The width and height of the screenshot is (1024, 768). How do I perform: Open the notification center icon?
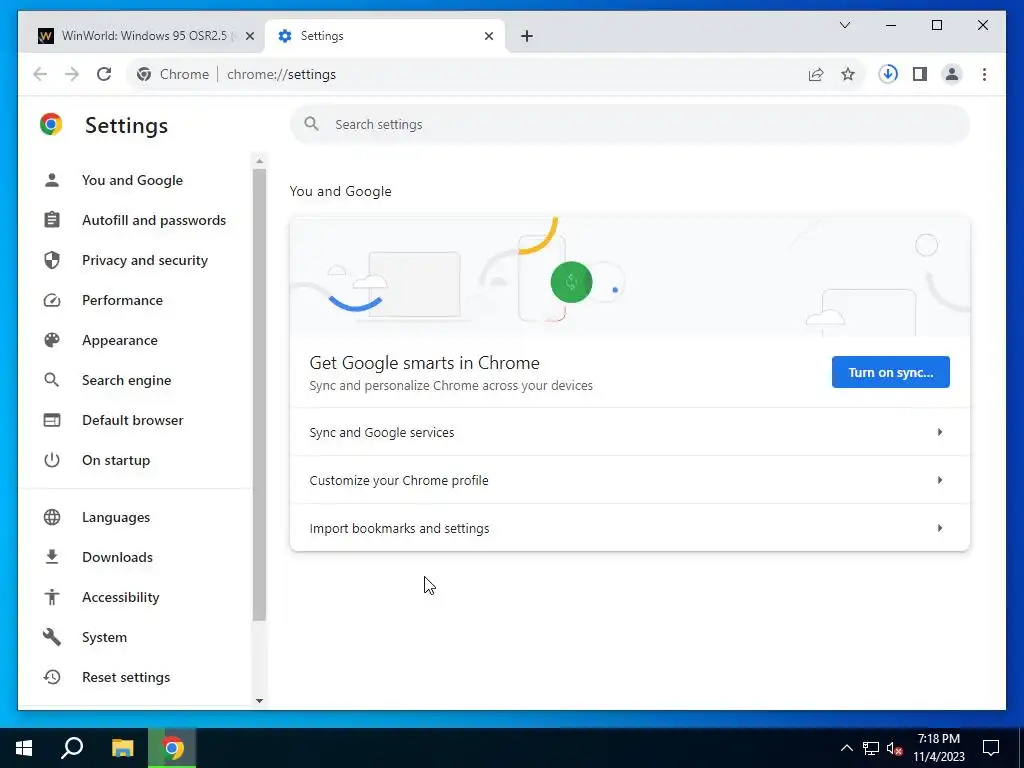pyautogui.click(x=991, y=748)
